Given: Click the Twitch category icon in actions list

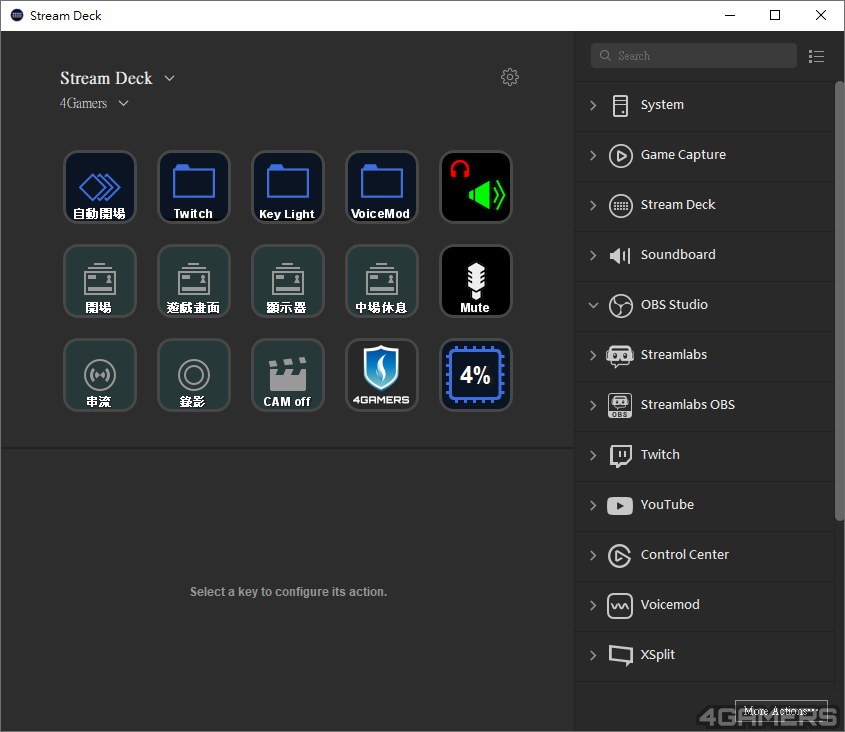Looking at the screenshot, I should click(x=620, y=455).
